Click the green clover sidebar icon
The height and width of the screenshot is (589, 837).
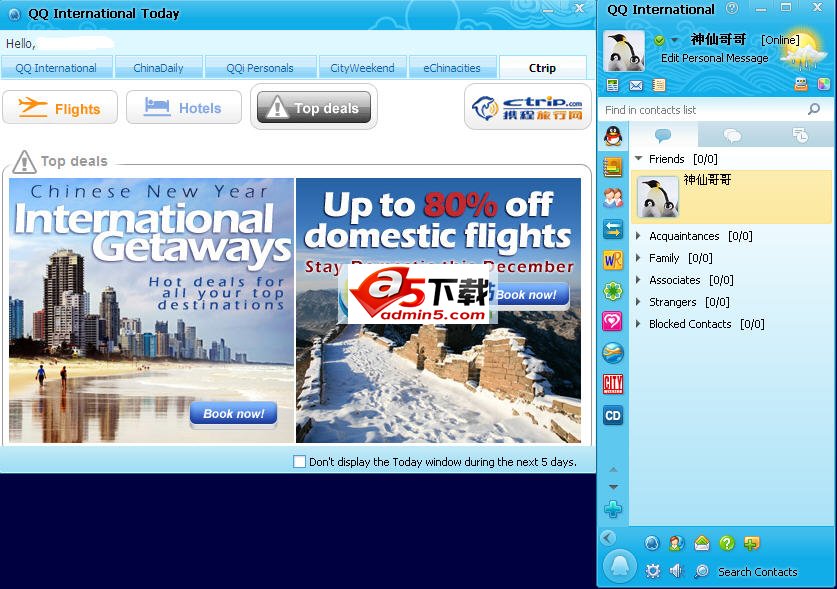tap(613, 291)
